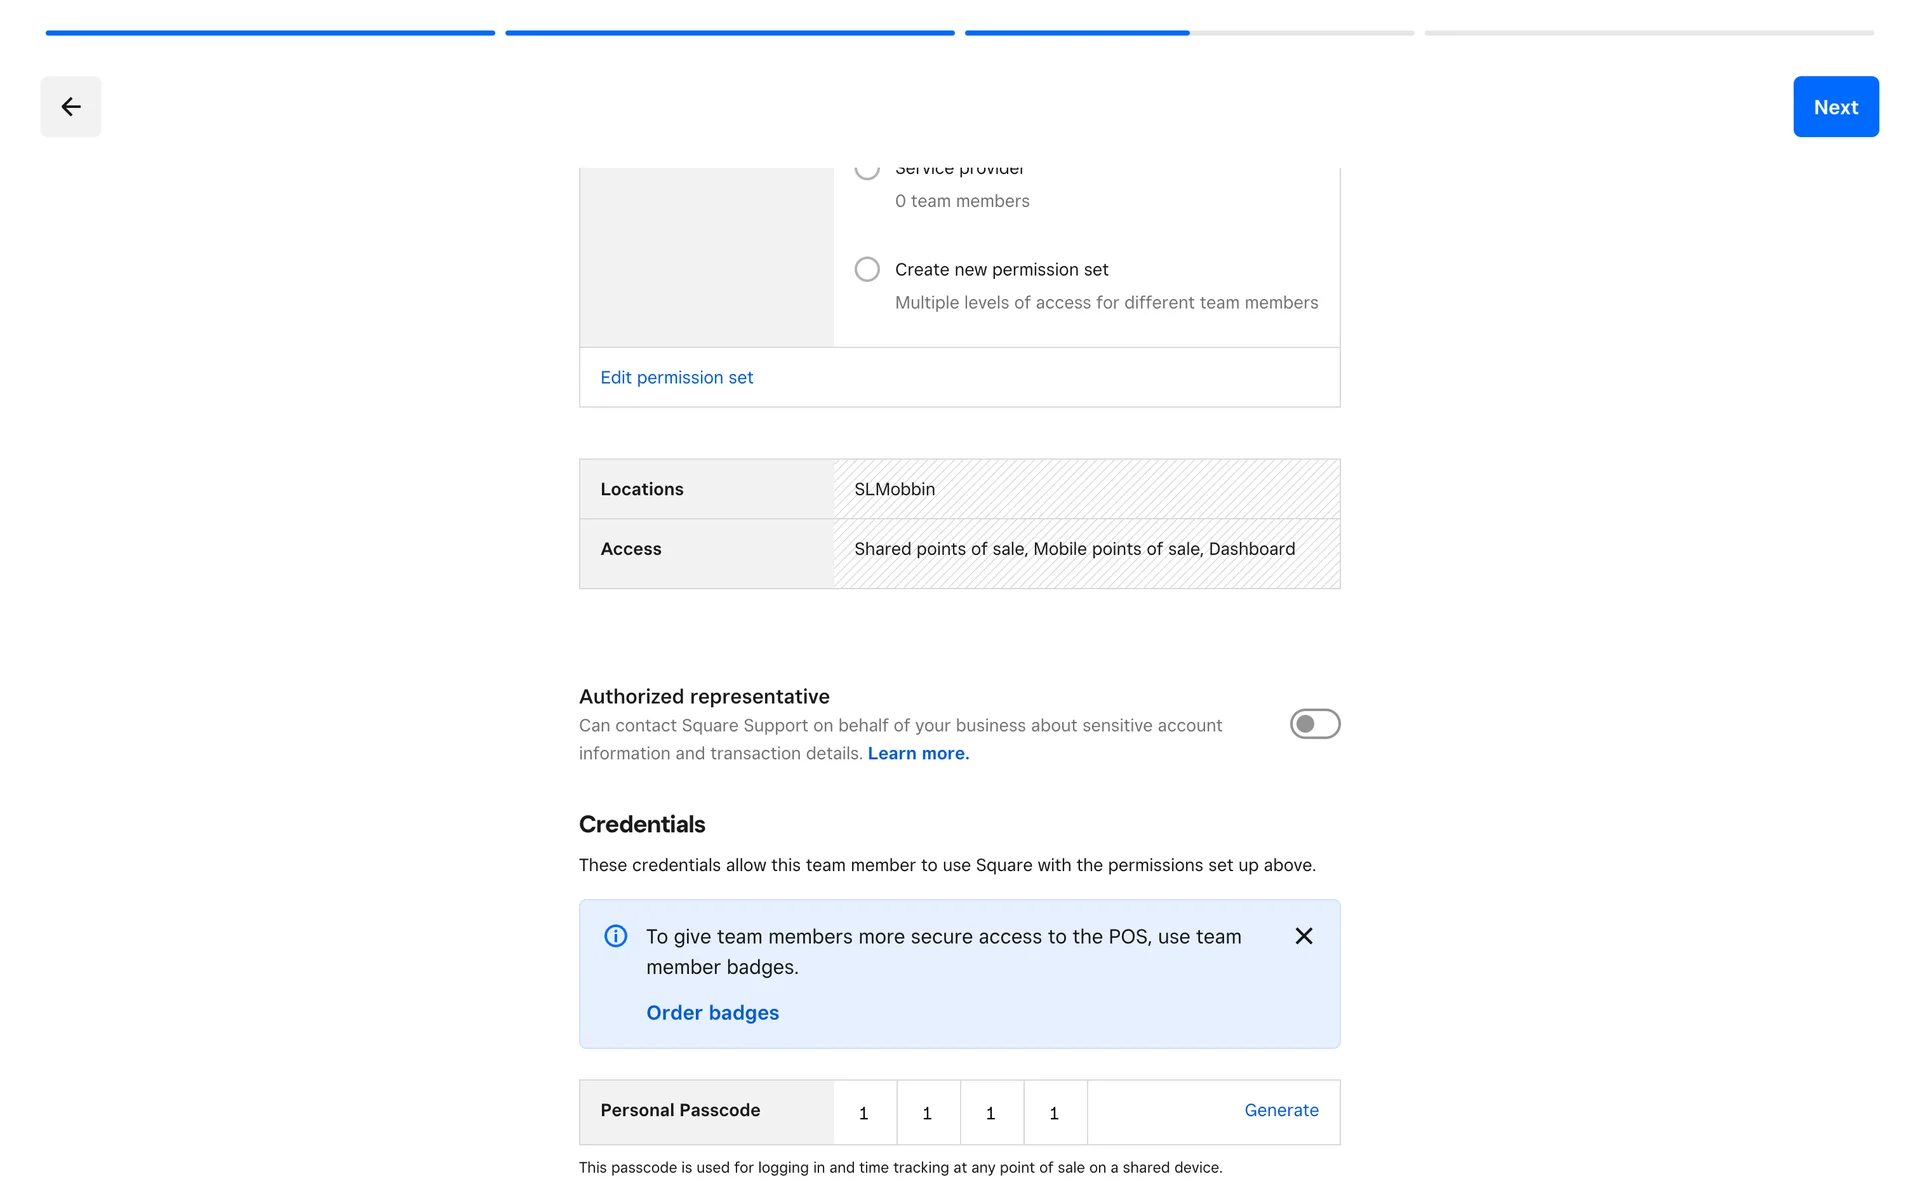Click the info icon in the badges banner

pos(616,936)
